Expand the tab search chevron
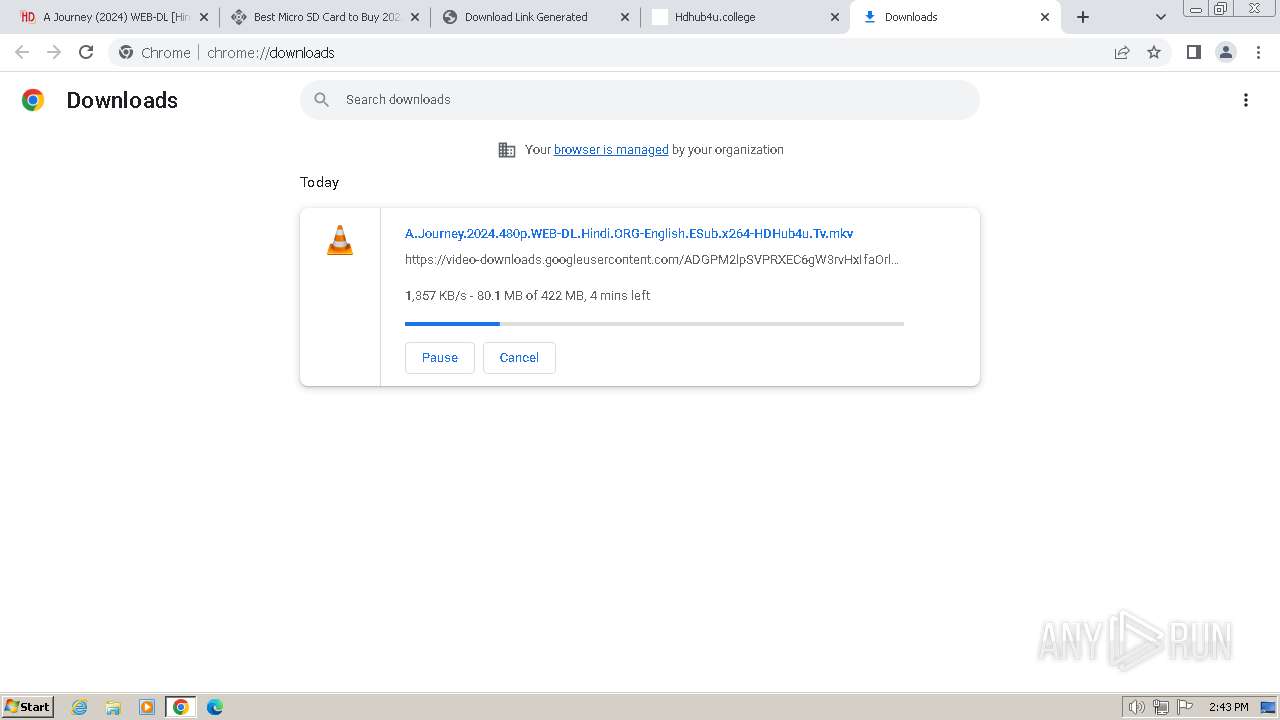The height and width of the screenshot is (720, 1280). tap(1161, 17)
